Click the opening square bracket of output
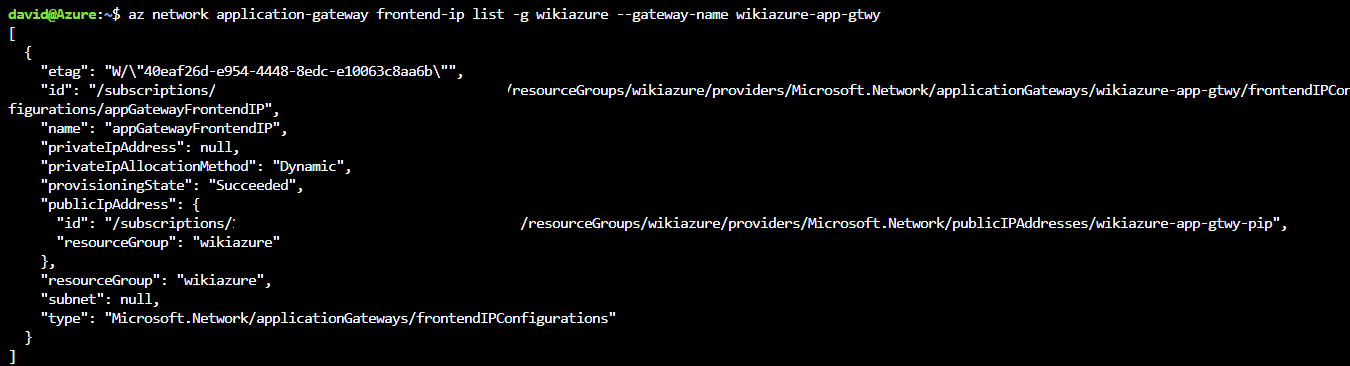Image resolution: width=1350 pixels, height=366 pixels. pos(11,34)
